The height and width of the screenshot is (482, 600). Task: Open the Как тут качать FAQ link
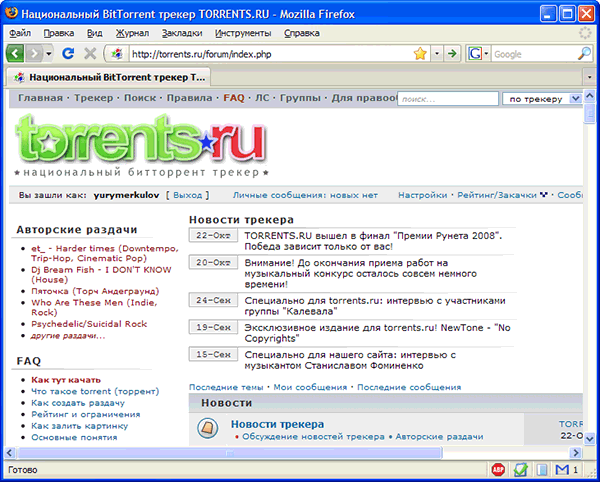[66, 380]
